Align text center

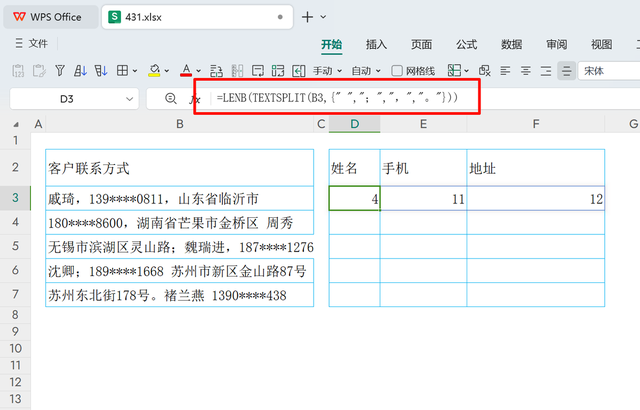(x=526, y=71)
